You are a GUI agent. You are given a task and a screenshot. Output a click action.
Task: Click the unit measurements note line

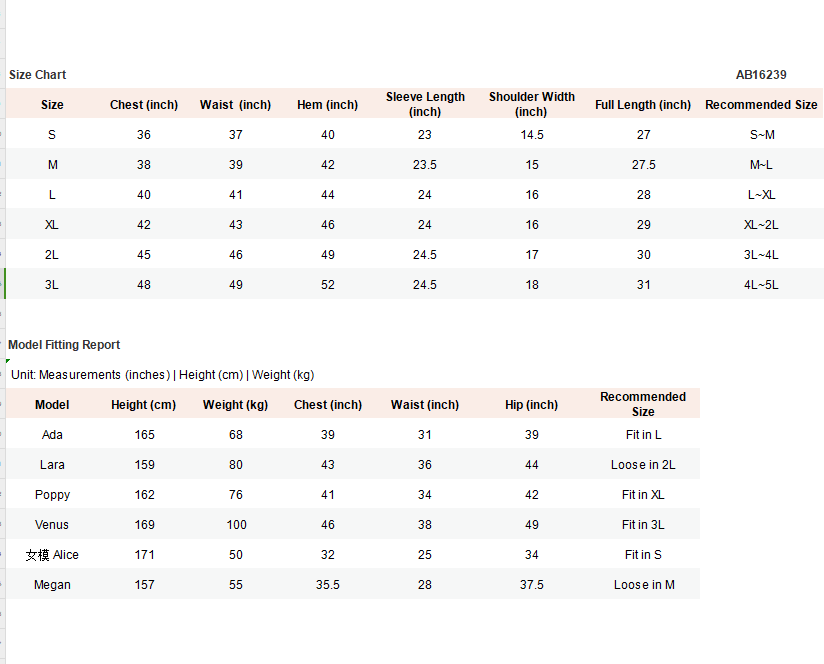162,375
